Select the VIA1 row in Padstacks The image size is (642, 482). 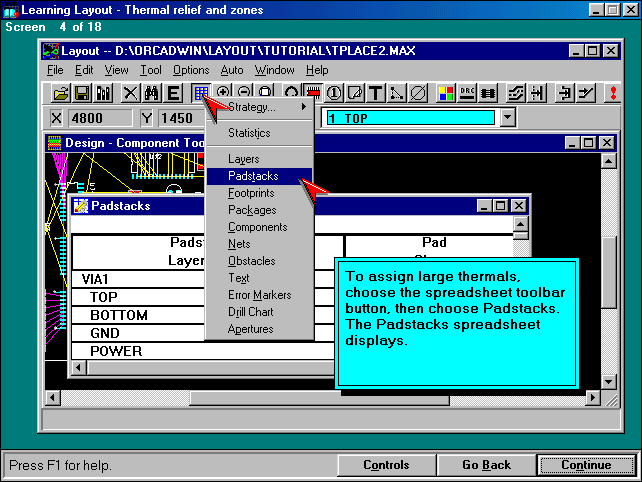click(x=98, y=279)
